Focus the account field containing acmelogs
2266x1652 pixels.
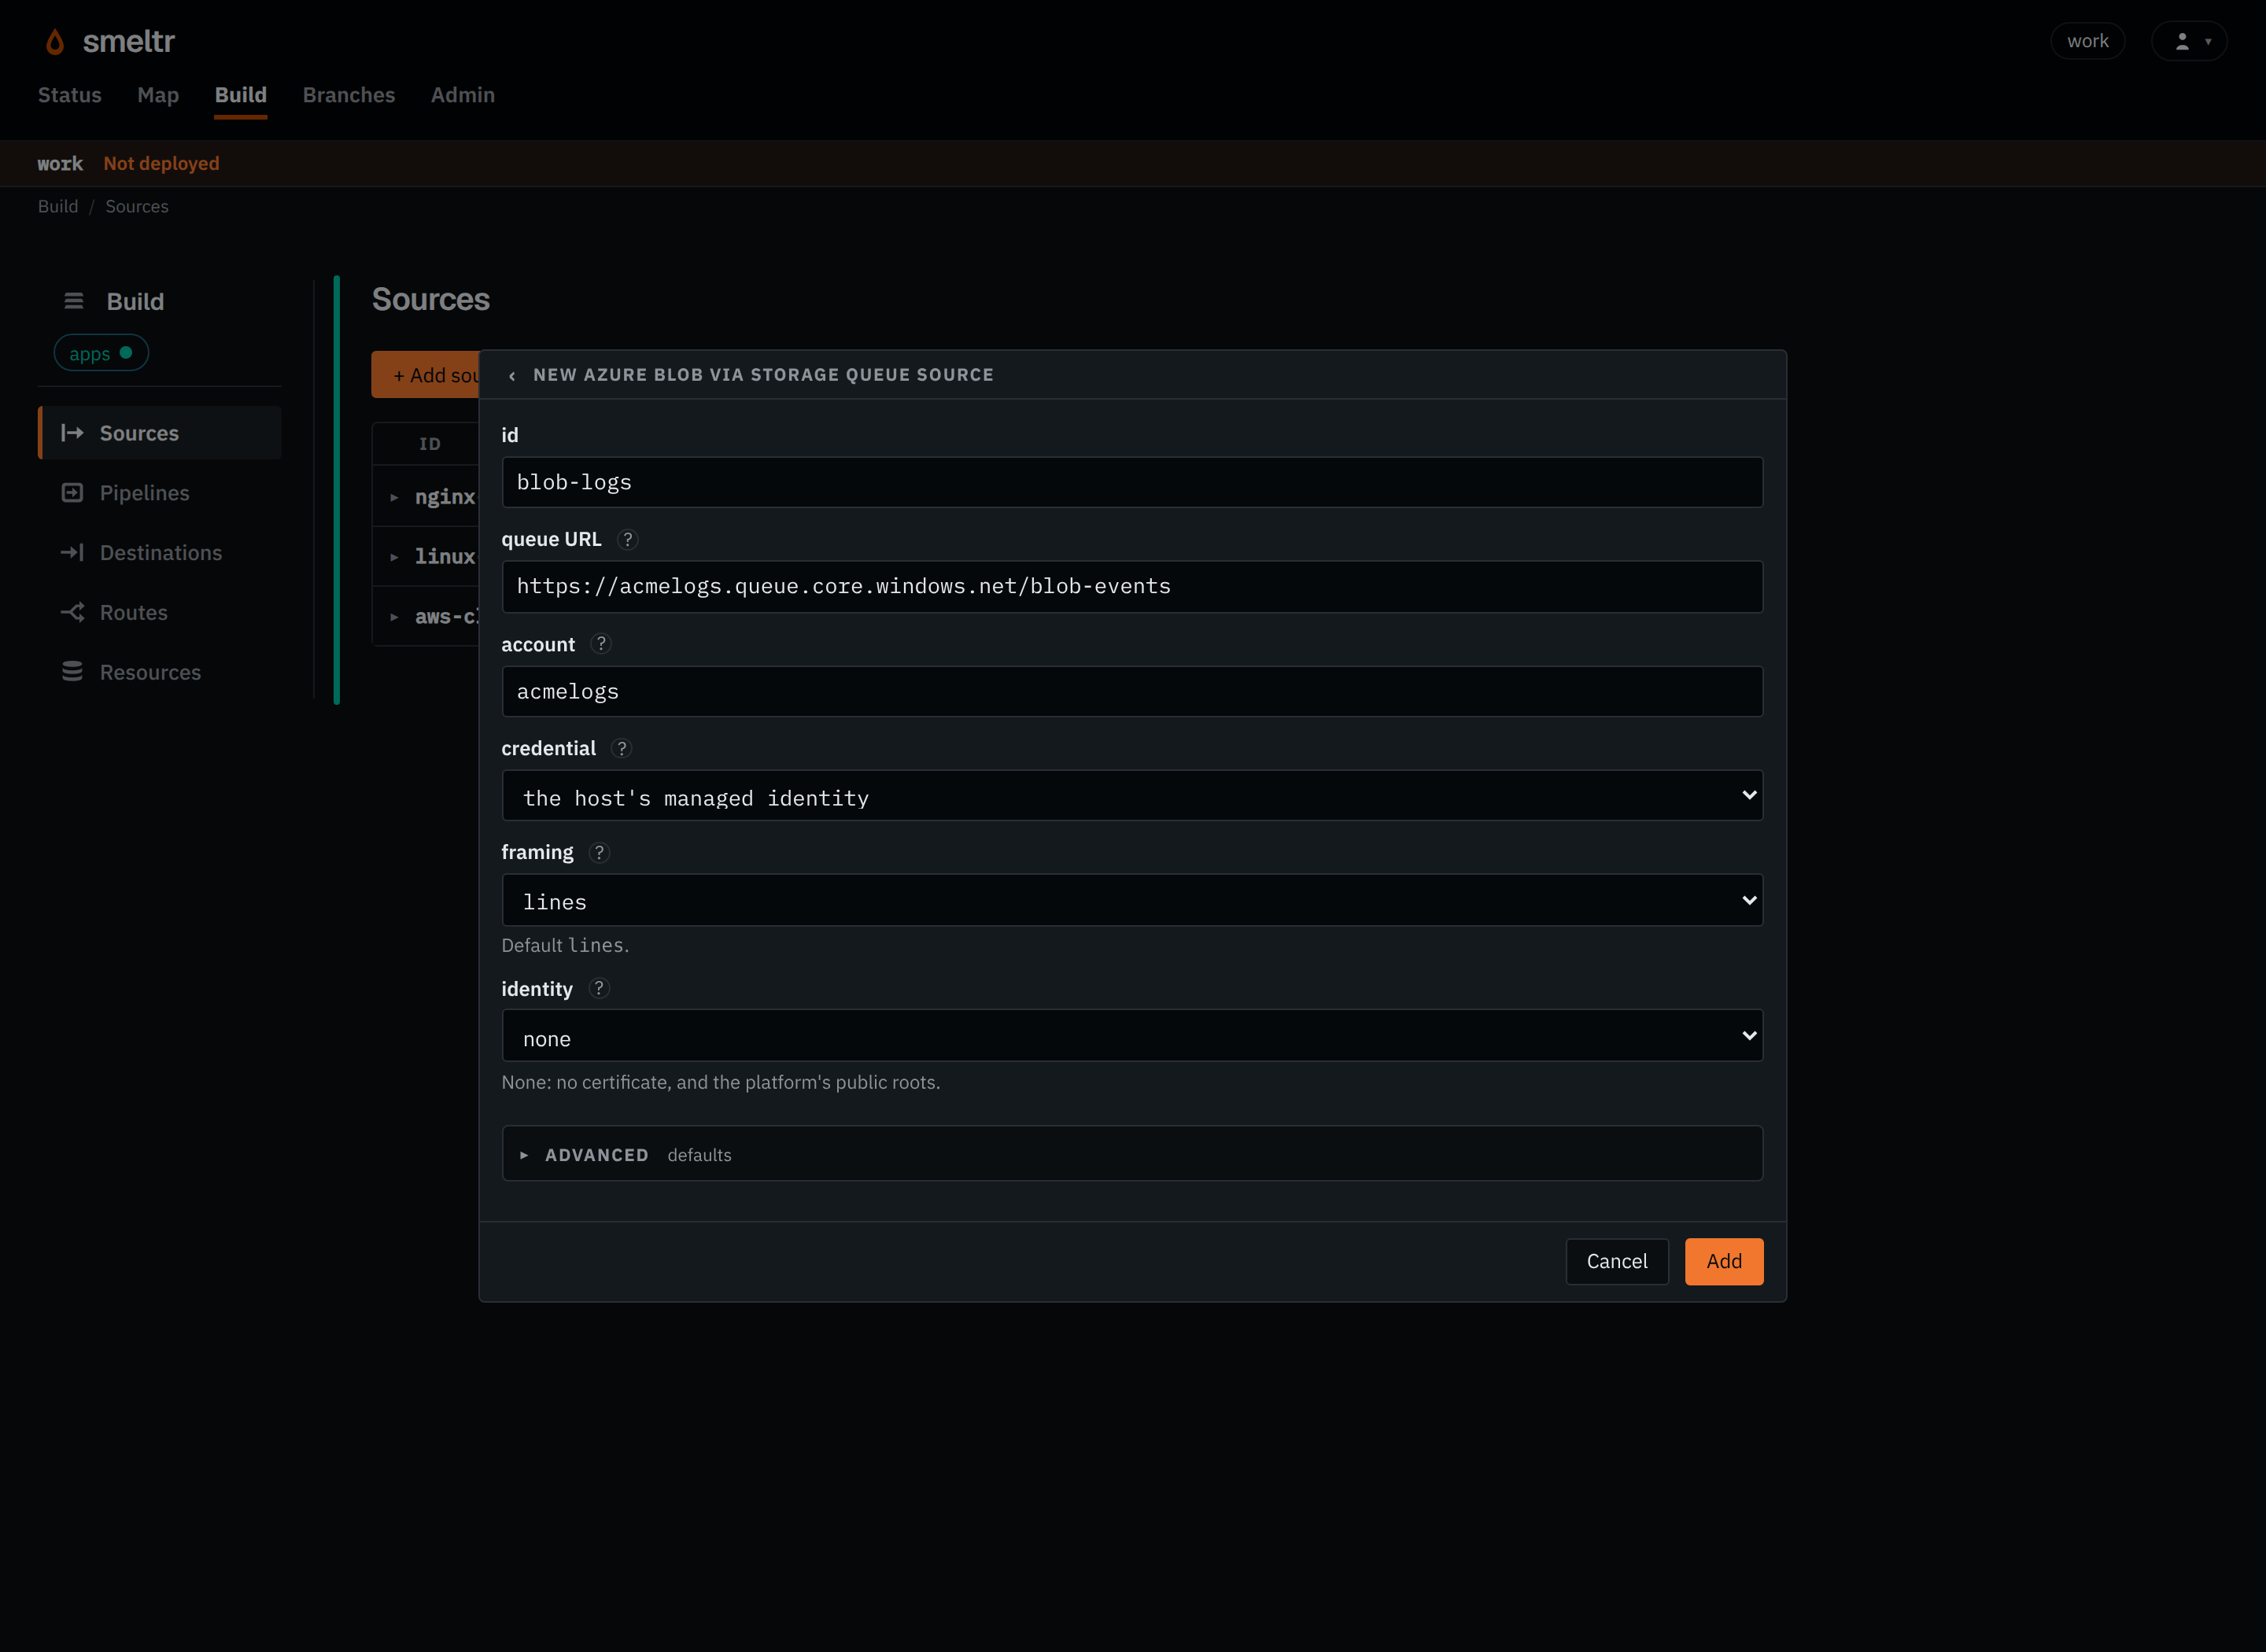pos(1132,691)
